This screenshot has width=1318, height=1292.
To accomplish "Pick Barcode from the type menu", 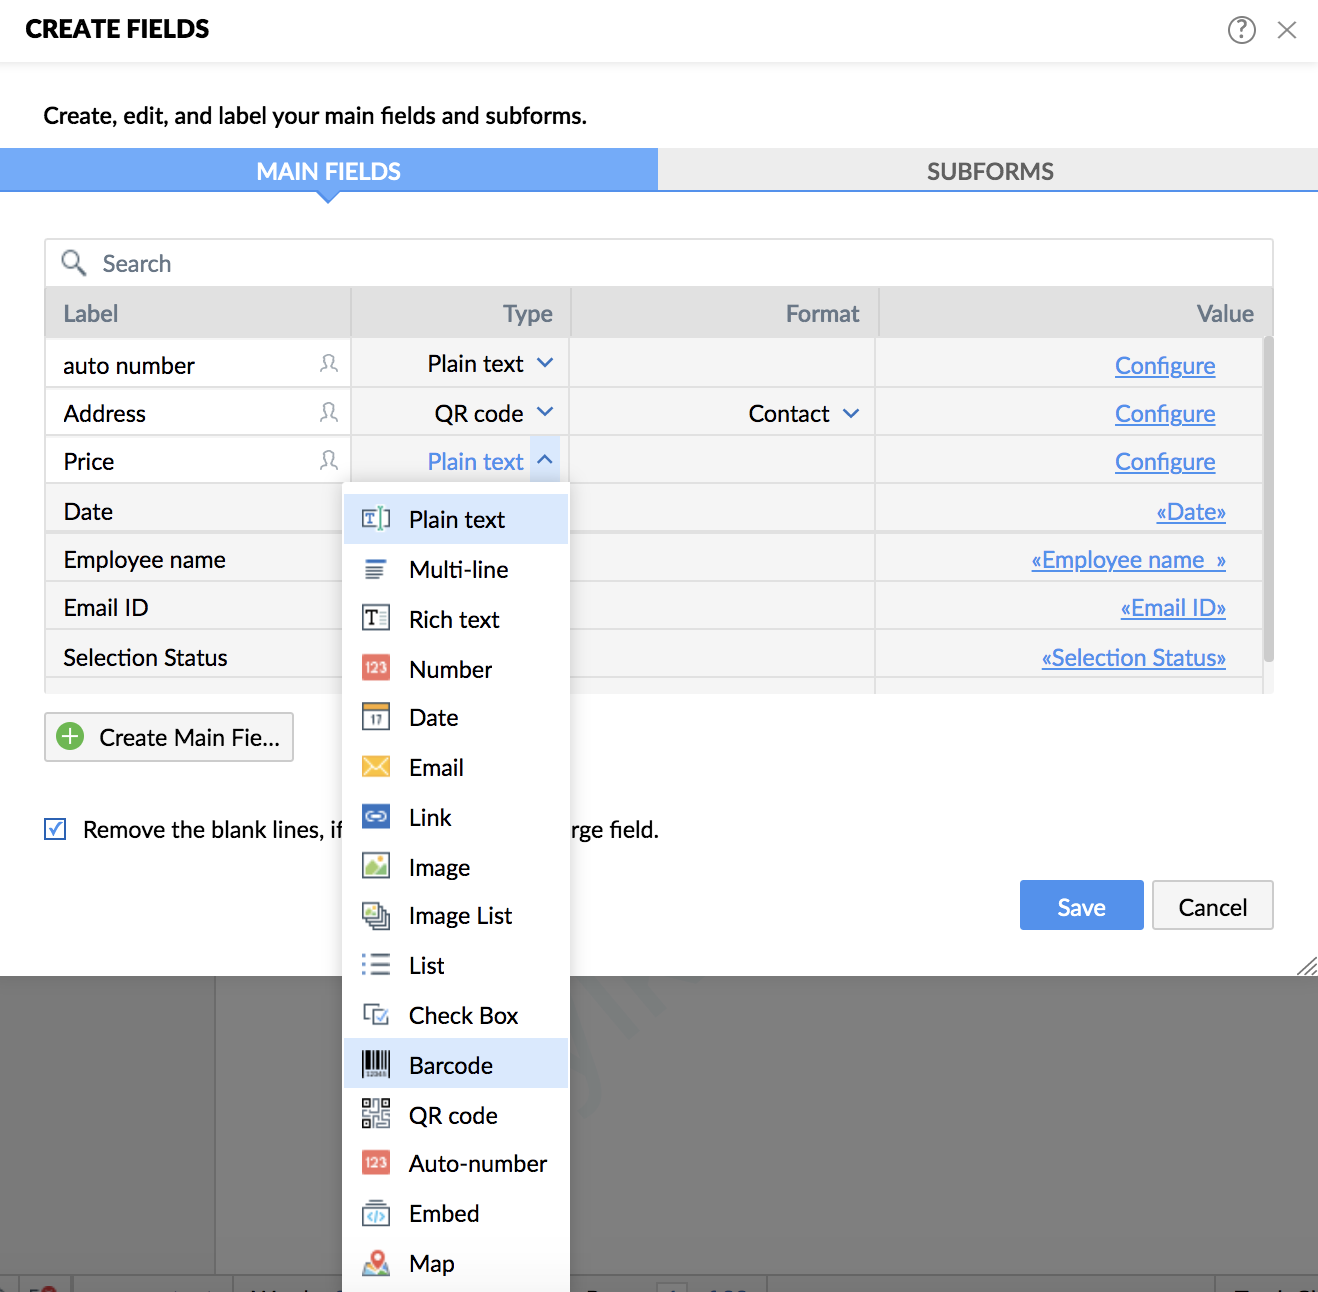I will point(456,1065).
